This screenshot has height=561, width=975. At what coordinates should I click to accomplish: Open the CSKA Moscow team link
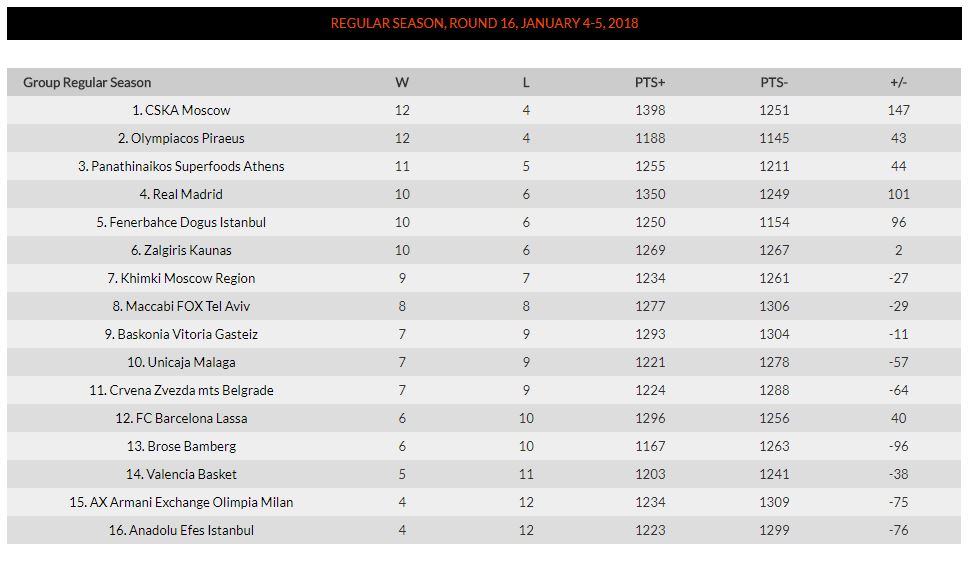(x=181, y=110)
